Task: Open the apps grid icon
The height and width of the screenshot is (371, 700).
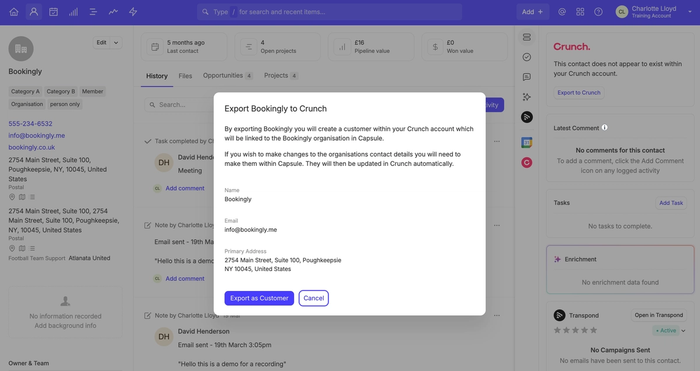Action: point(580,12)
